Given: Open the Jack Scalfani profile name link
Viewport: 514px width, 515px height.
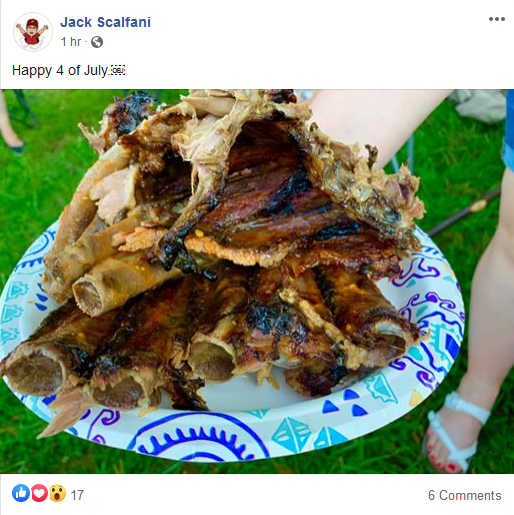Looking at the screenshot, I should point(105,22).
